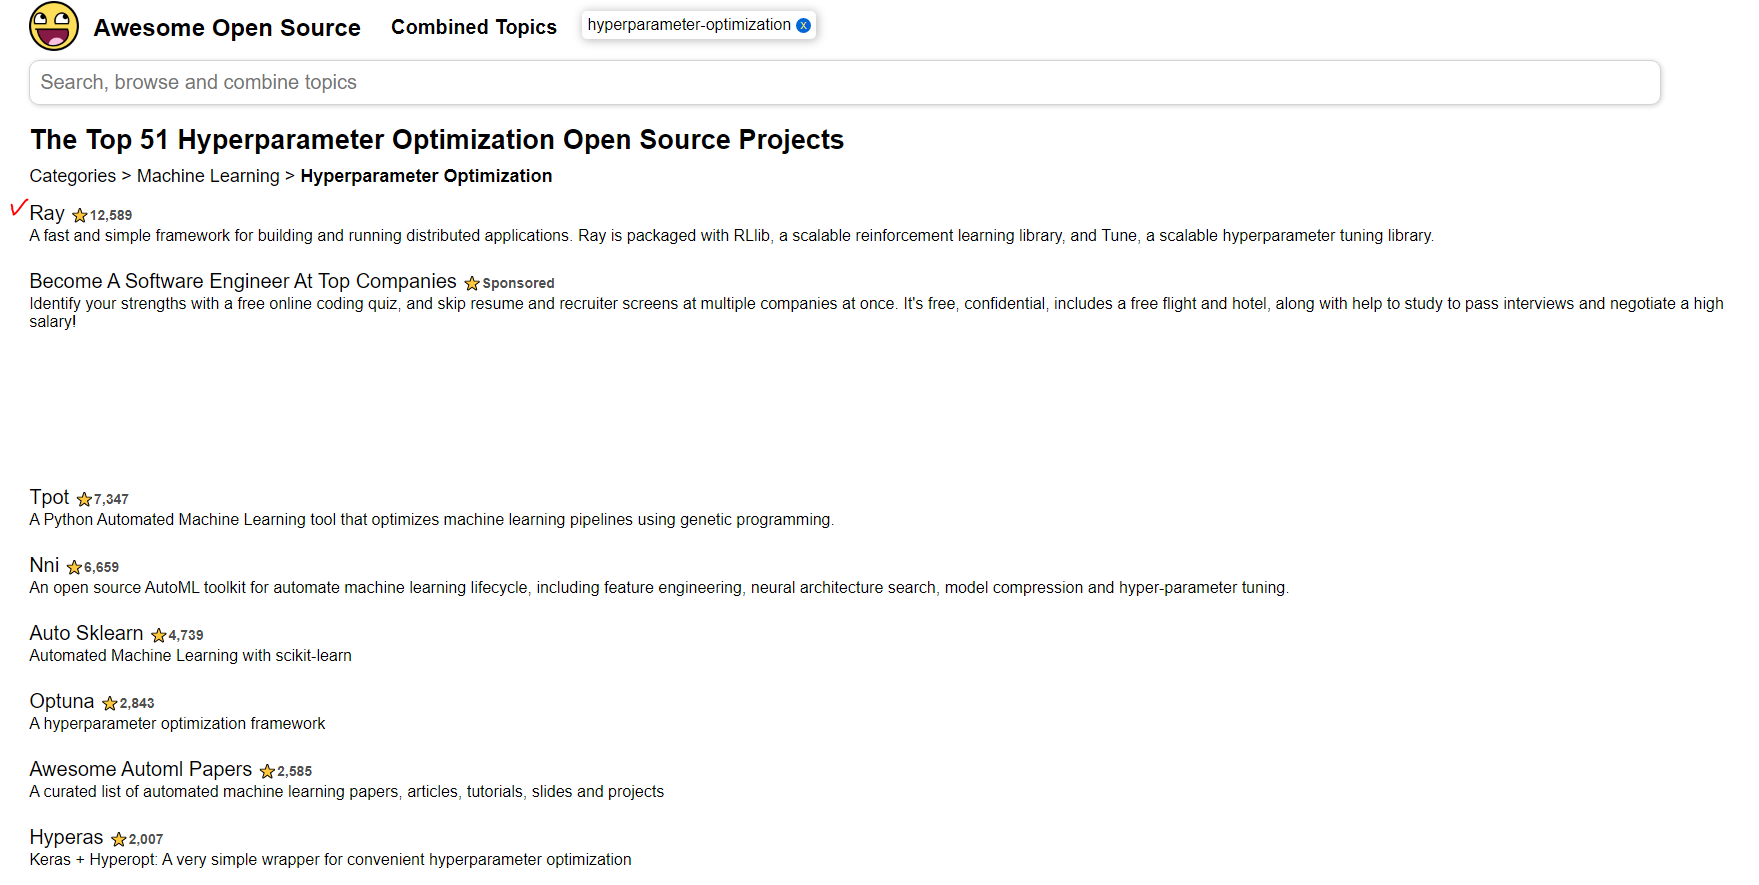Click the Sponsored label text

[x=518, y=283]
